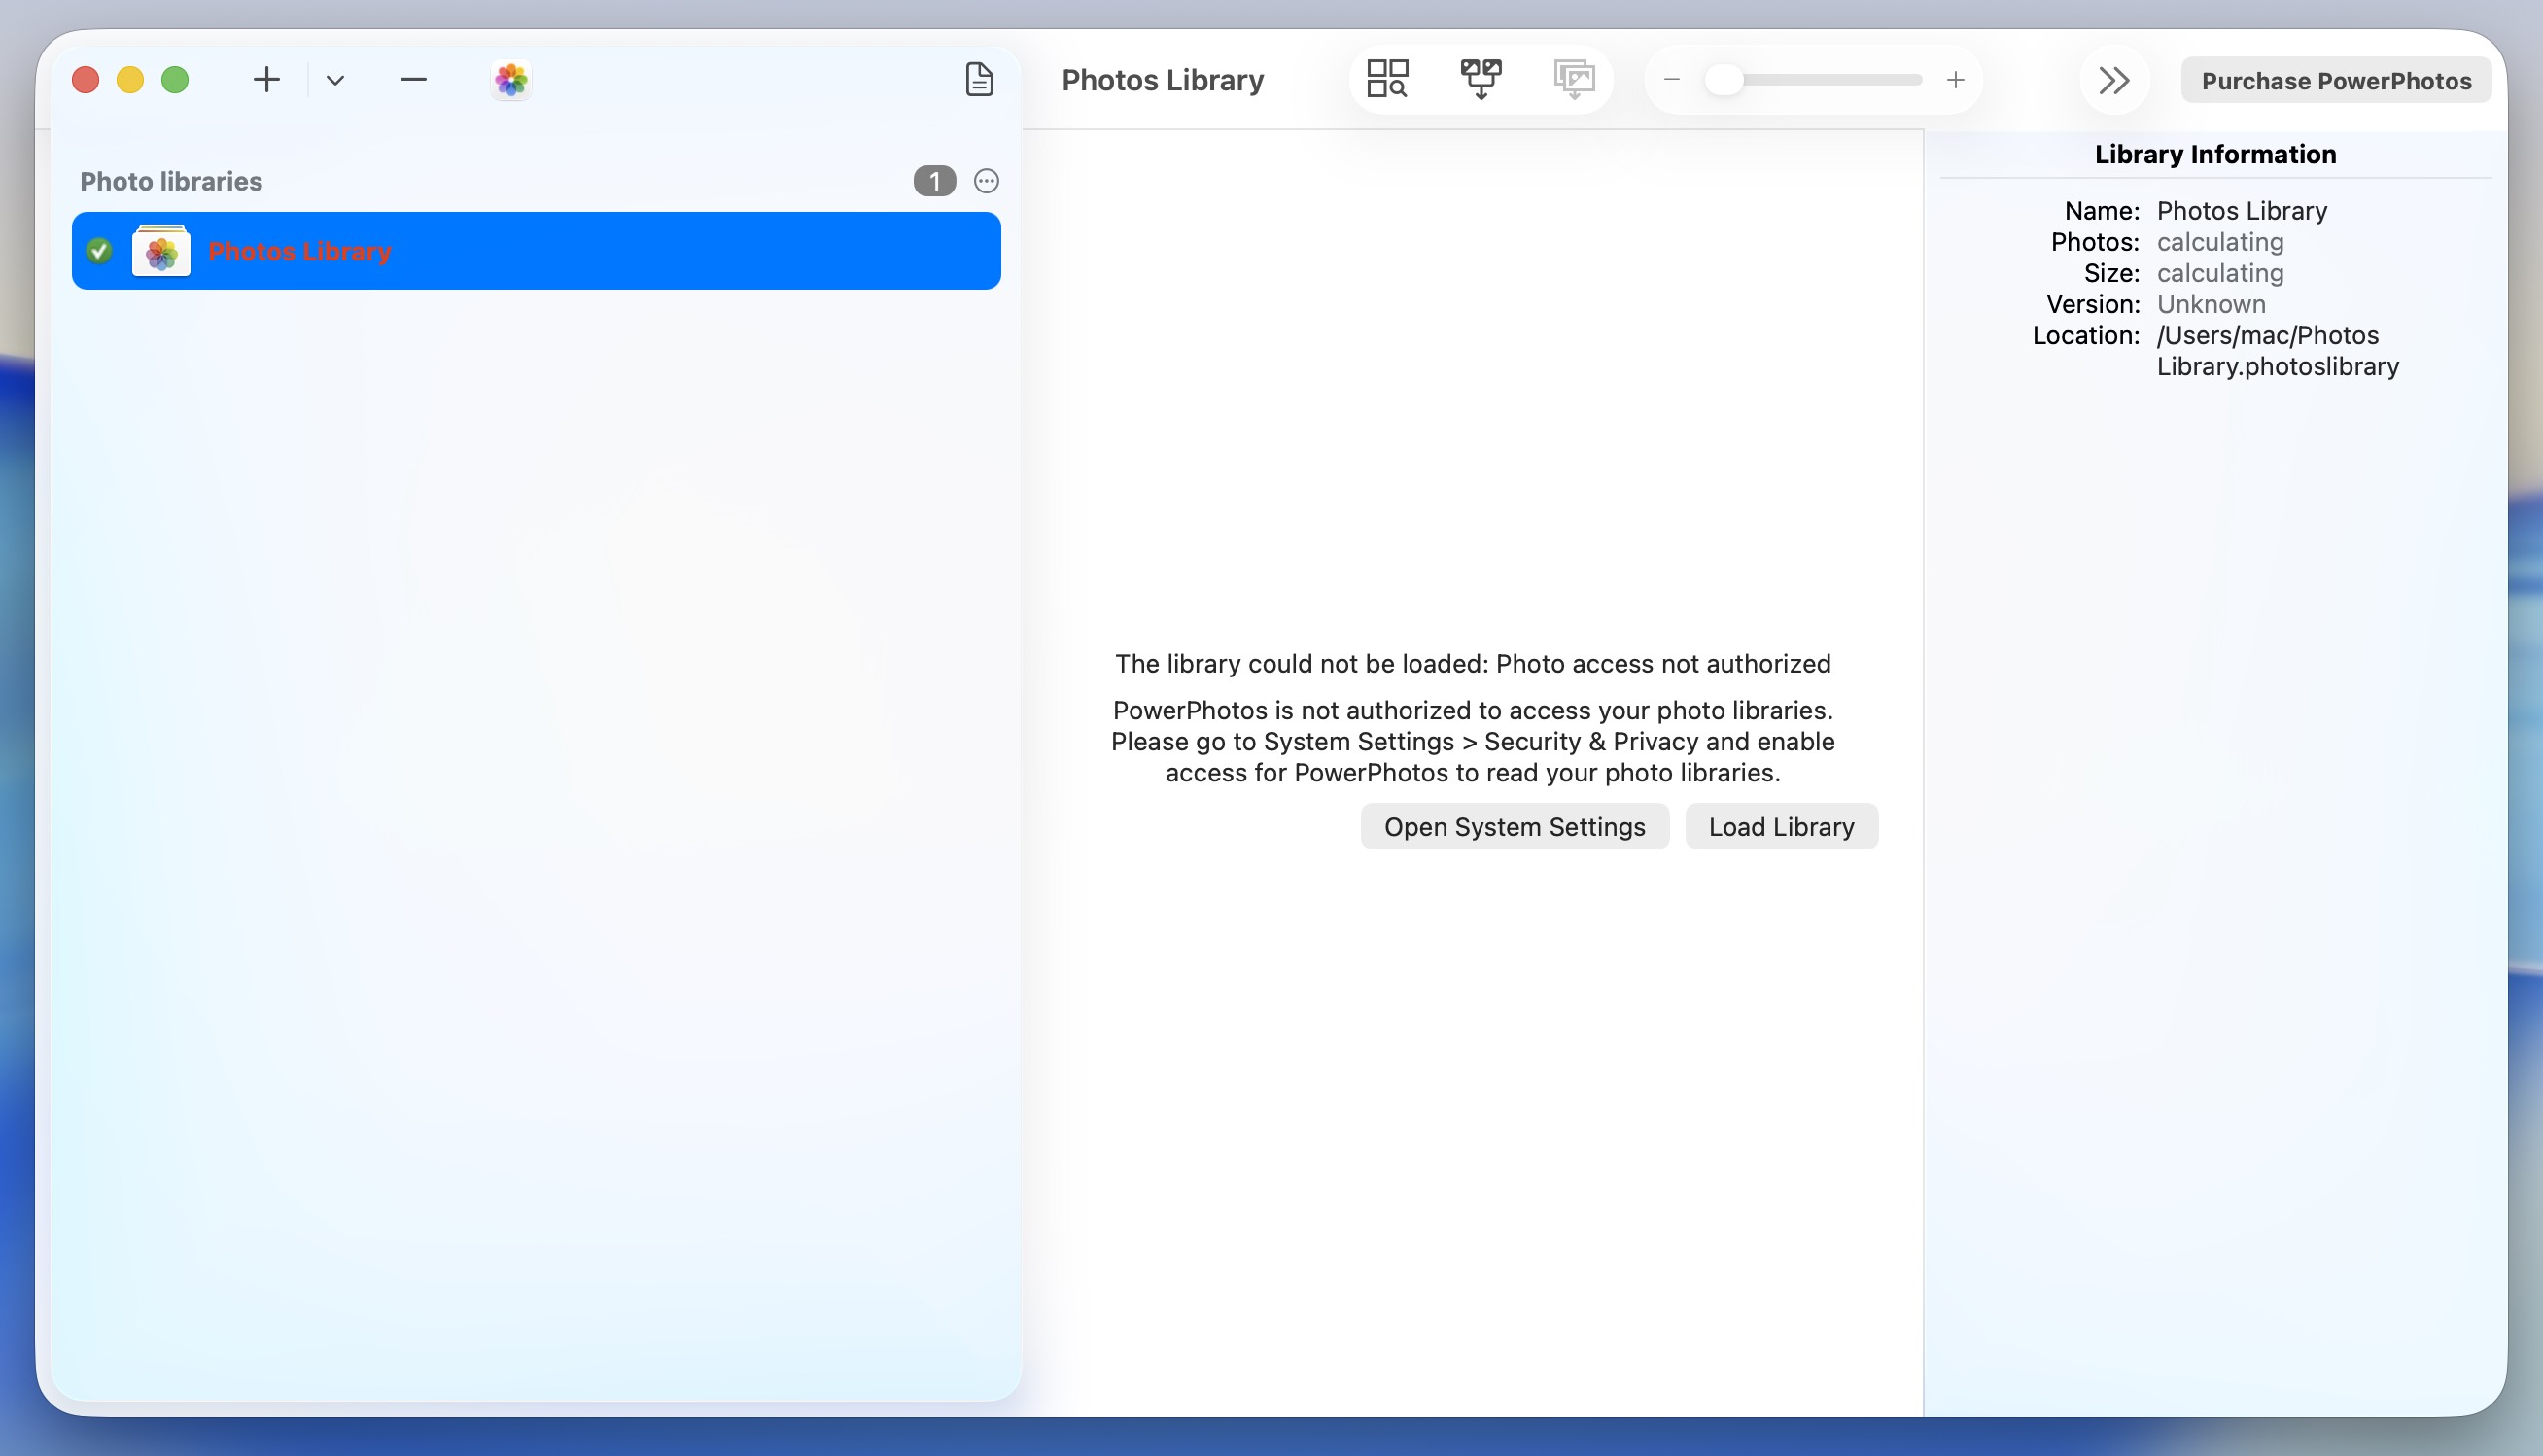Click the plus add library icon
This screenshot has height=1456, width=2543.
266,80
